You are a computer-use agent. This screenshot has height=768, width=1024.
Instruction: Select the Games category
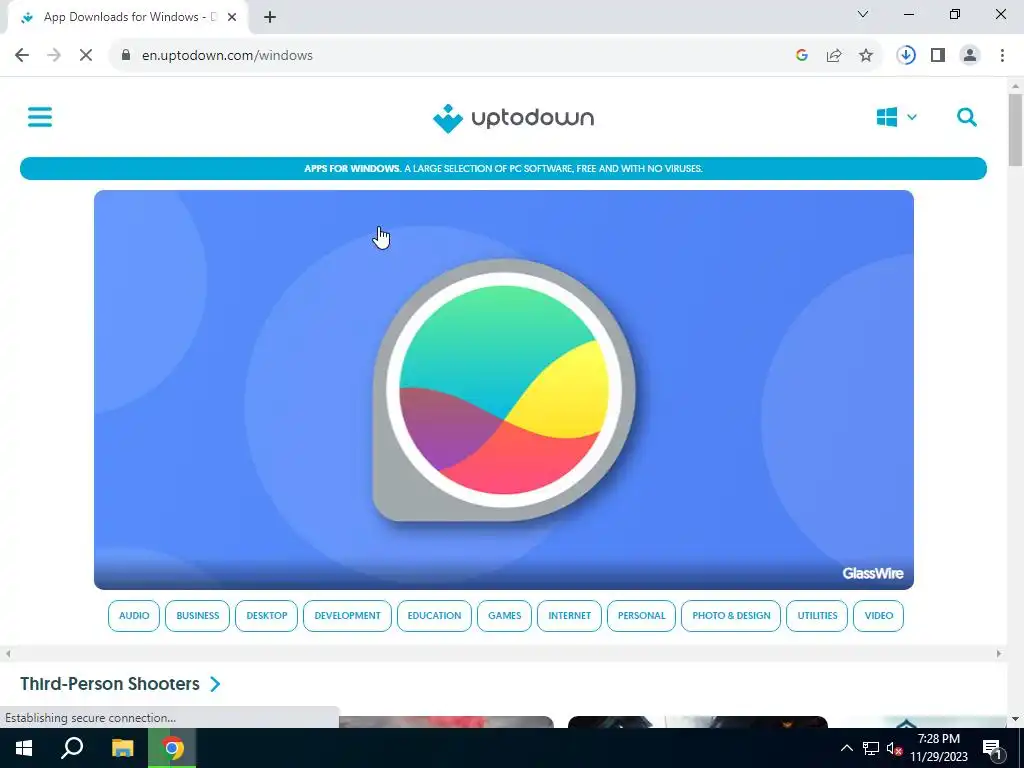pos(504,616)
